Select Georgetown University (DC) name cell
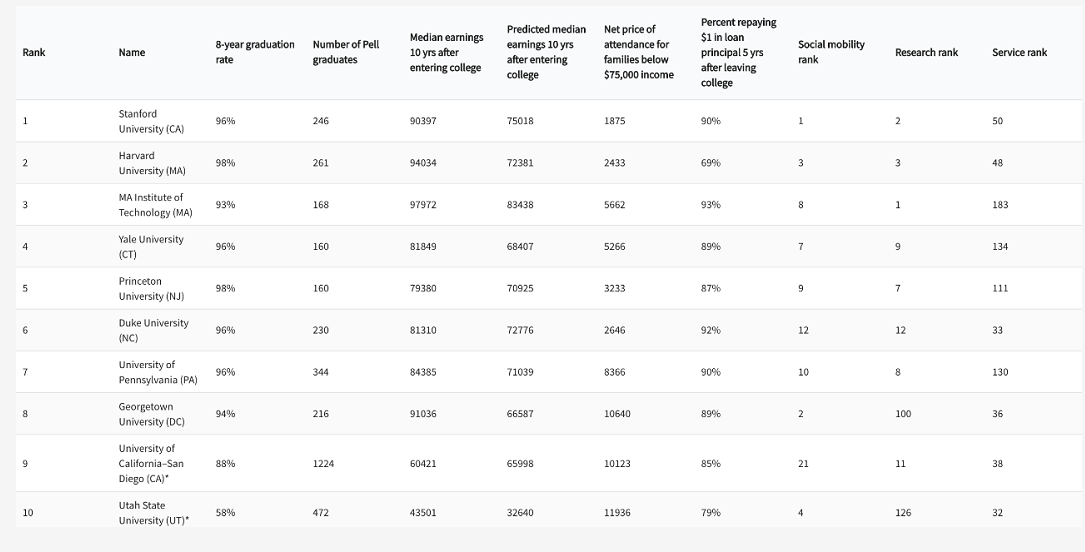The image size is (1085, 552). point(152,414)
